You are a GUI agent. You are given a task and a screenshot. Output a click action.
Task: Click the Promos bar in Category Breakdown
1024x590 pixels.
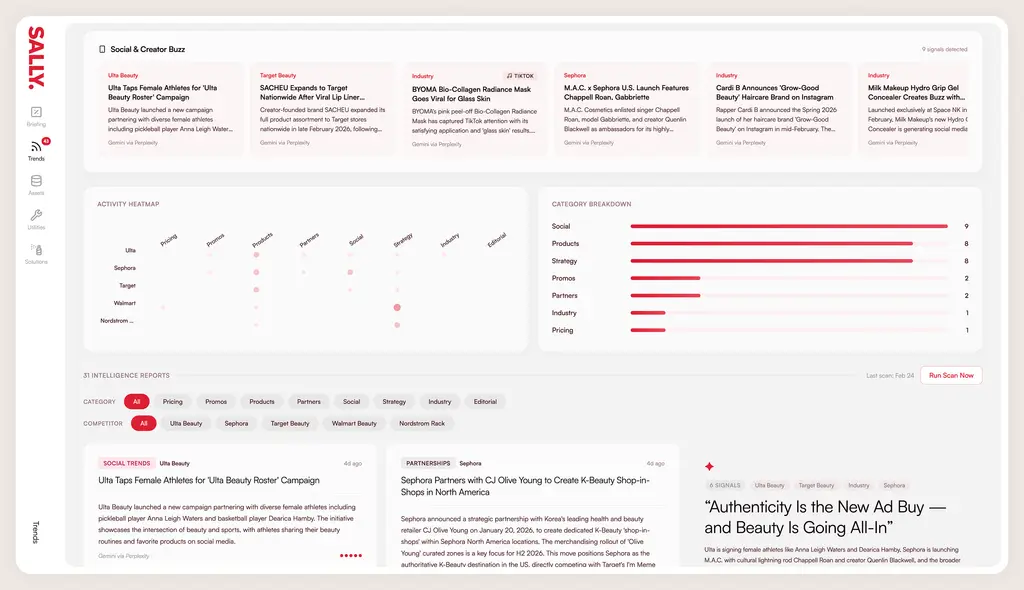coord(665,278)
